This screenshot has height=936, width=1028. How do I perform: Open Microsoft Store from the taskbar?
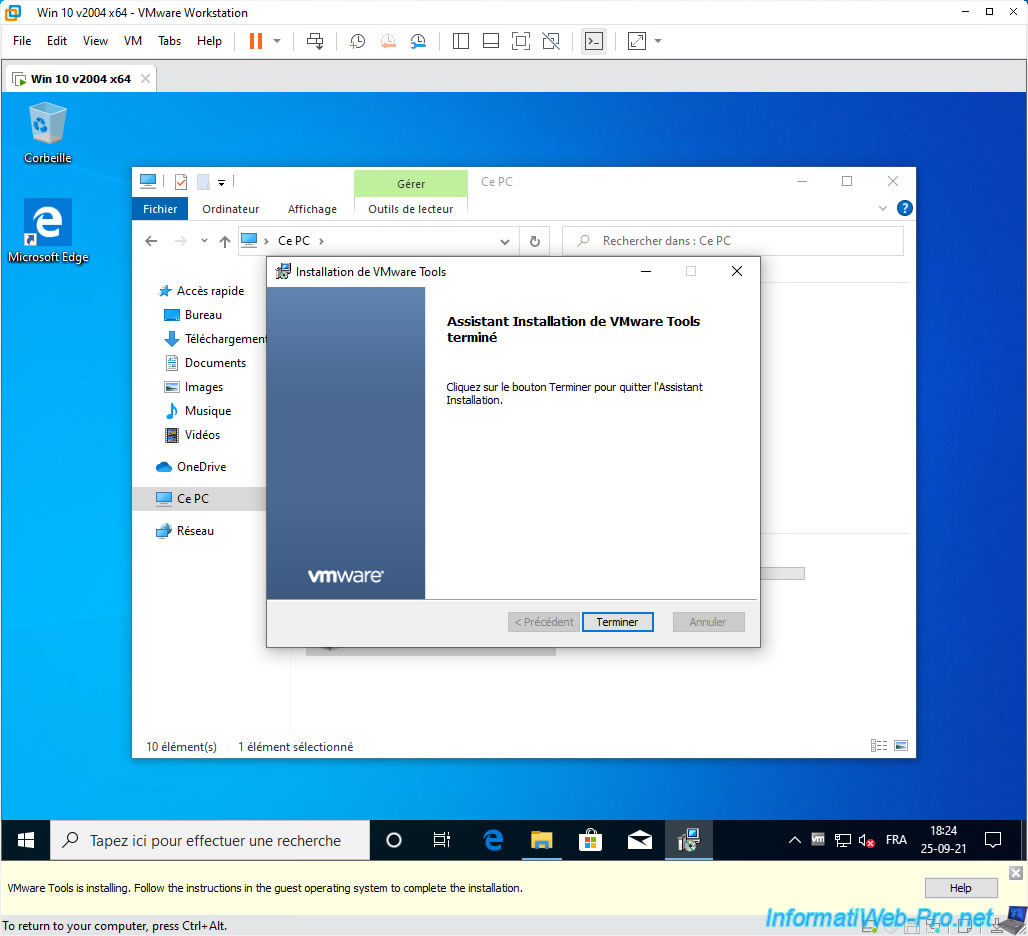point(590,840)
